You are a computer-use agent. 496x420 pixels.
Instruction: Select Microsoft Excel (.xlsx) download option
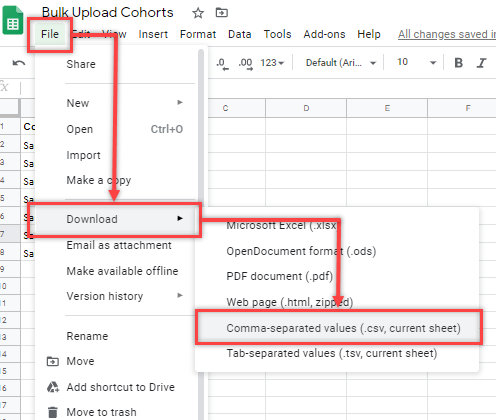[281, 225]
